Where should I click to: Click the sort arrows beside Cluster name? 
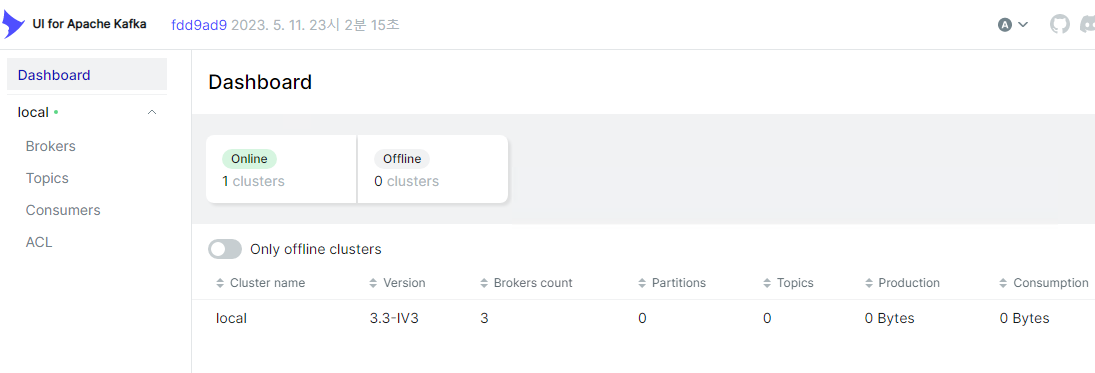(219, 283)
